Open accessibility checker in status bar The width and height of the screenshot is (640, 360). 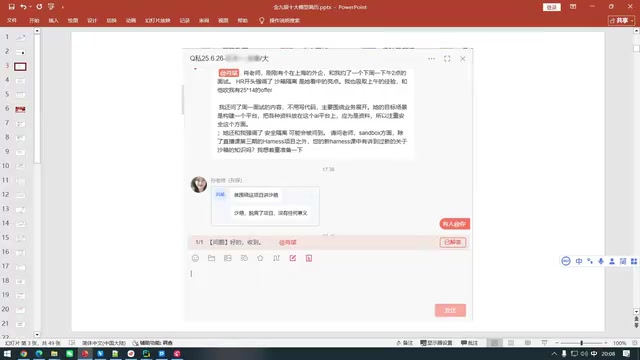point(152,343)
